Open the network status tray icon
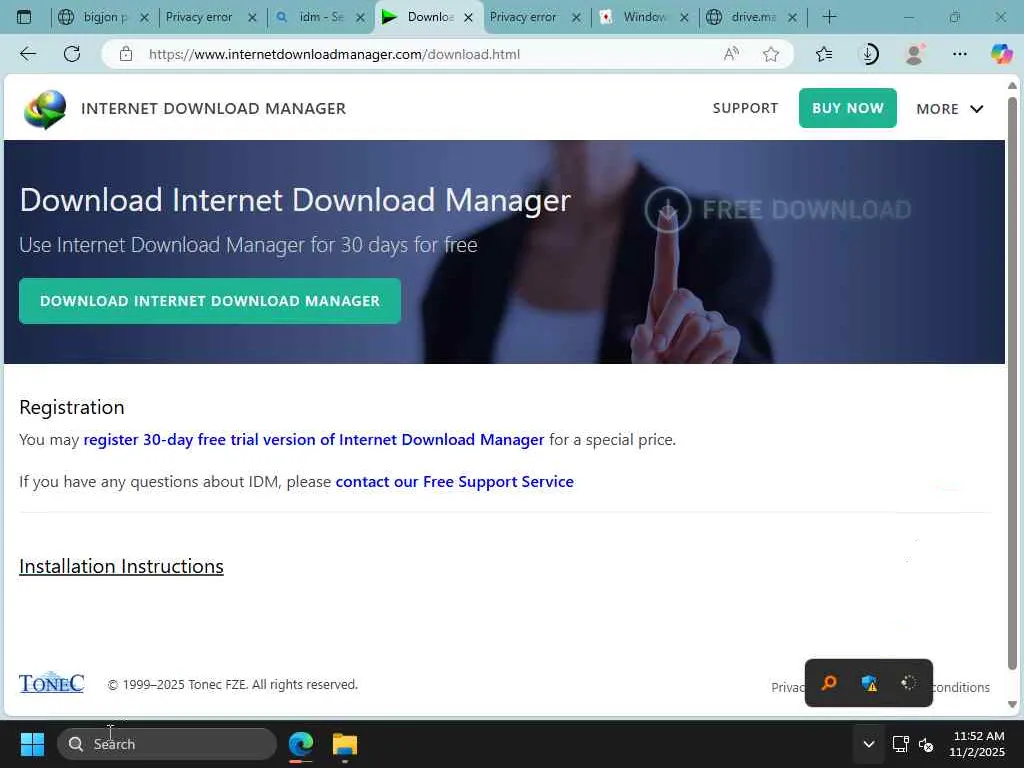Image resolution: width=1024 pixels, height=768 pixels. pos(901,744)
